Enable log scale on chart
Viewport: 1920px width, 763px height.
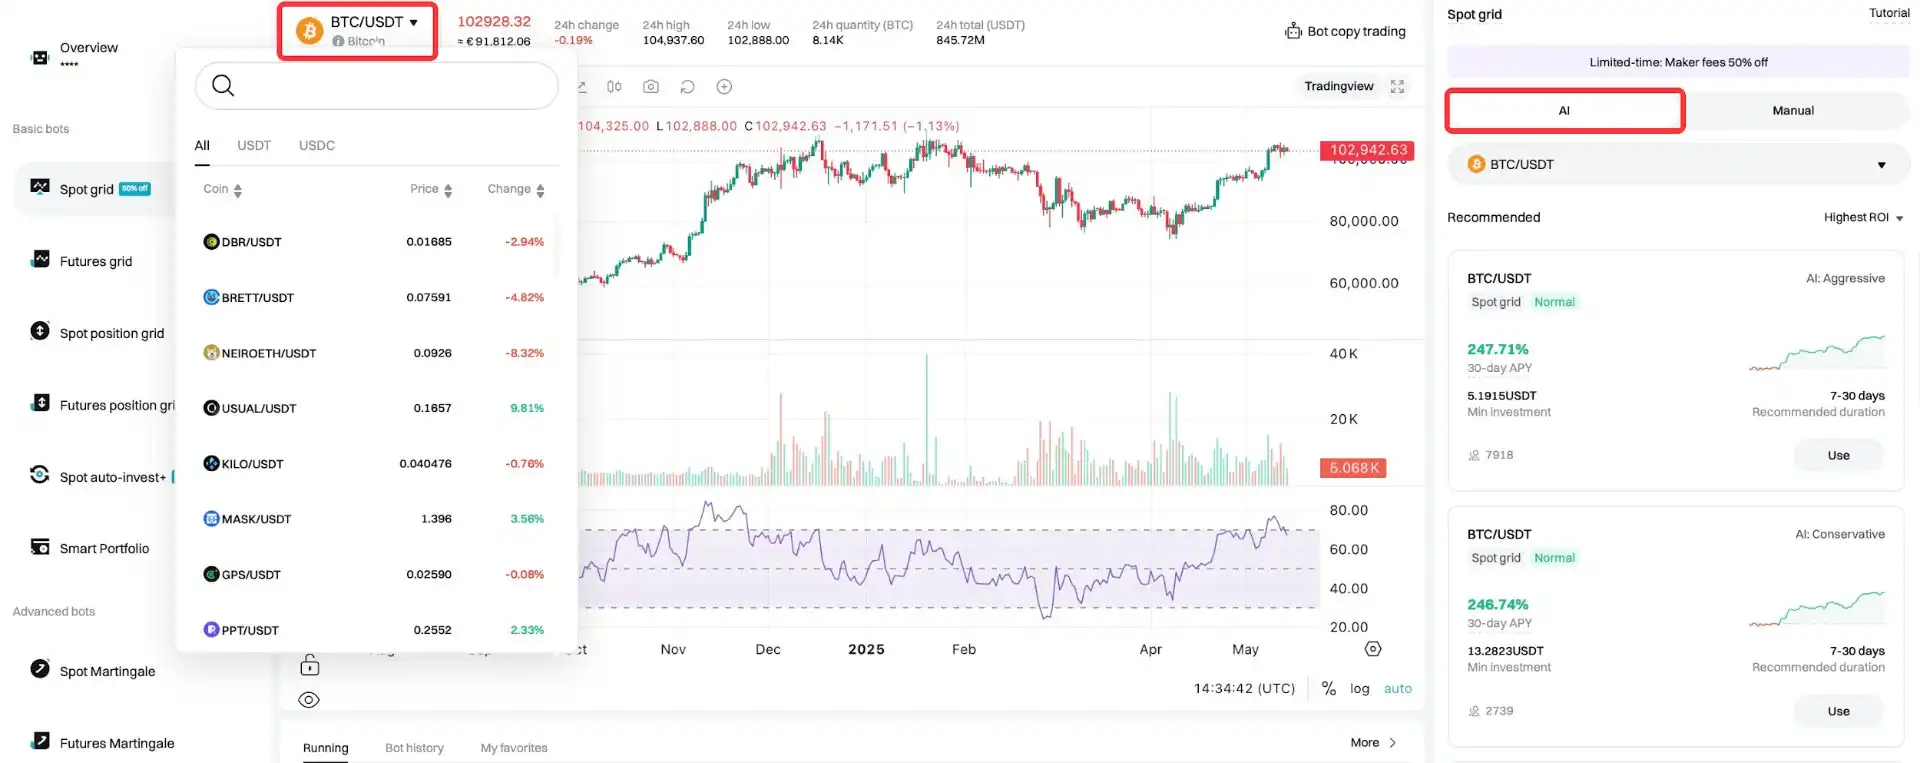pos(1359,688)
